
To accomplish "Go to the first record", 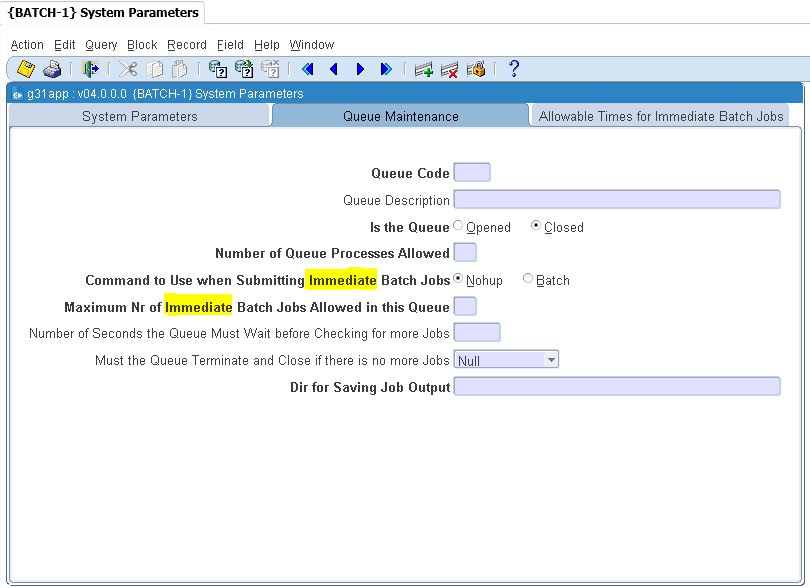I will pos(308,69).
